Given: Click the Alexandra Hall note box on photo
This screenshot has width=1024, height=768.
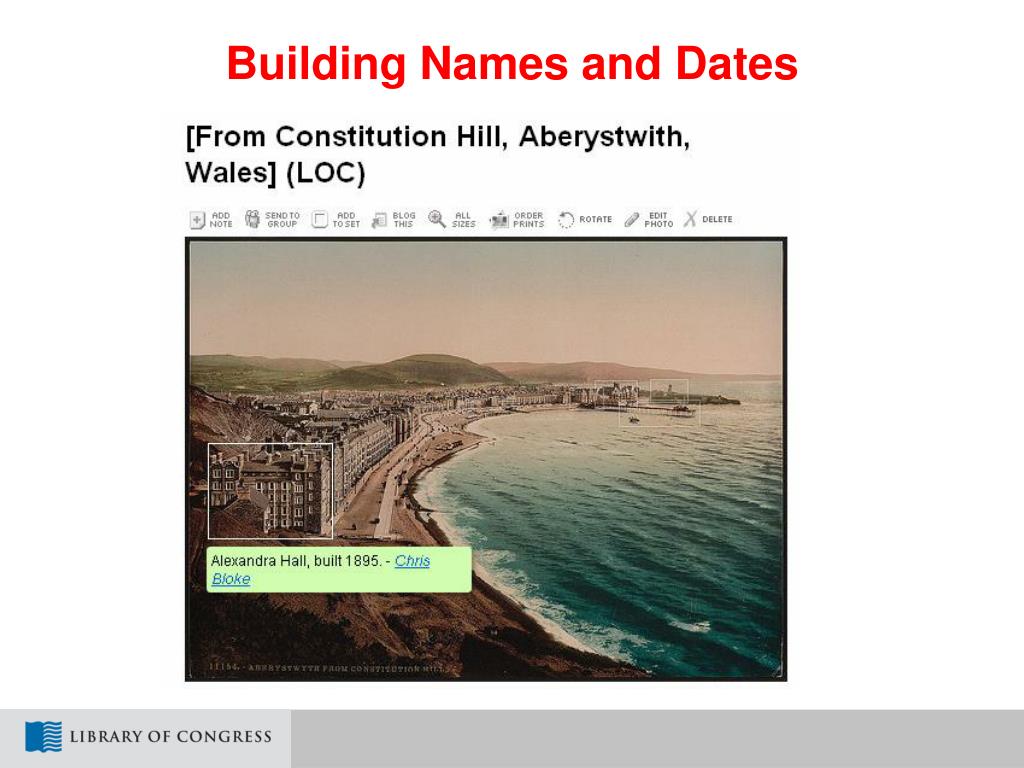Looking at the screenshot, I should [270, 491].
